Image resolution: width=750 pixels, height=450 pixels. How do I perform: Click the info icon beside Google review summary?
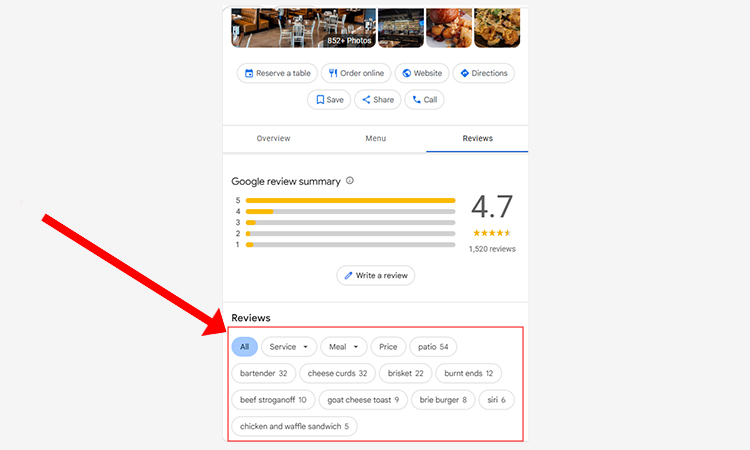pyautogui.click(x=350, y=181)
